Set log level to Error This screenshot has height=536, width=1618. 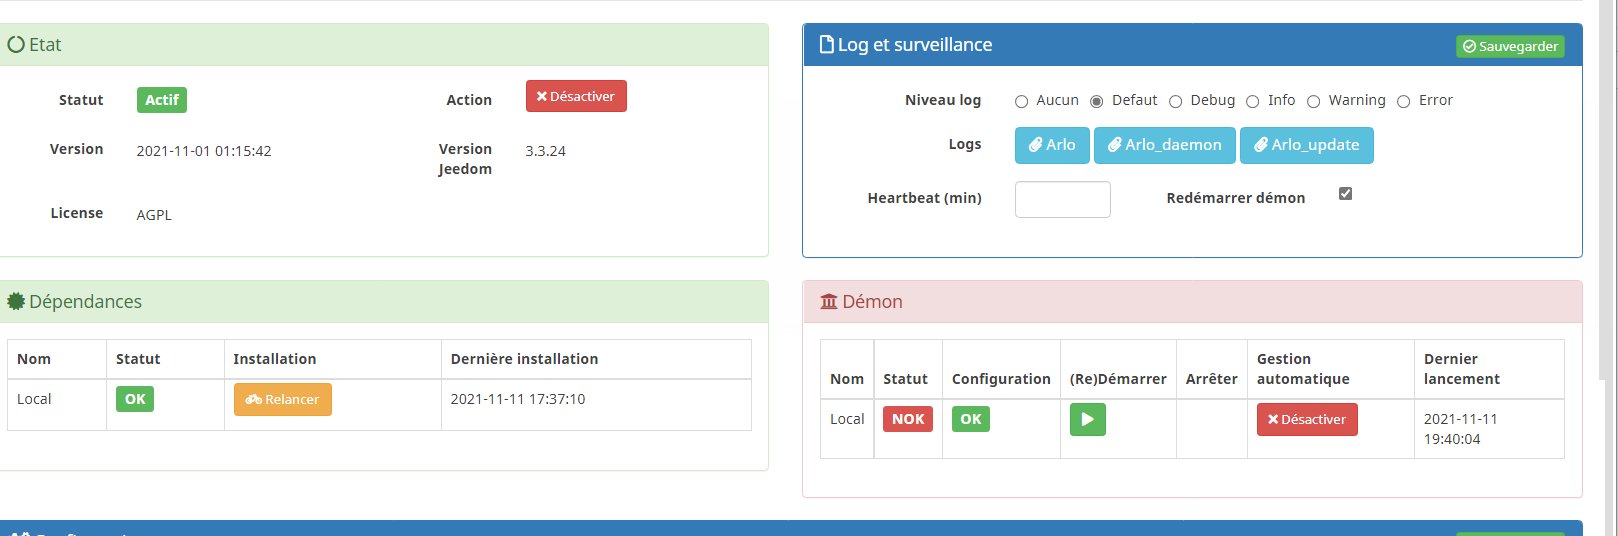tap(1404, 101)
